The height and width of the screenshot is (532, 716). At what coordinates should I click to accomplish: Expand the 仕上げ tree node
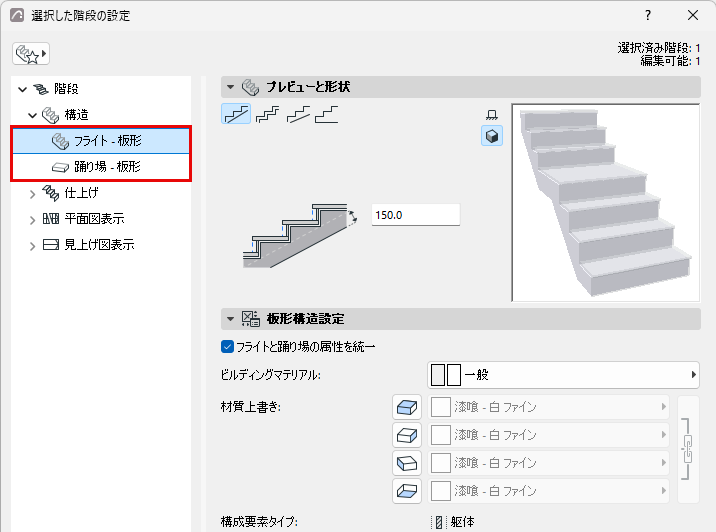[32, 194]
